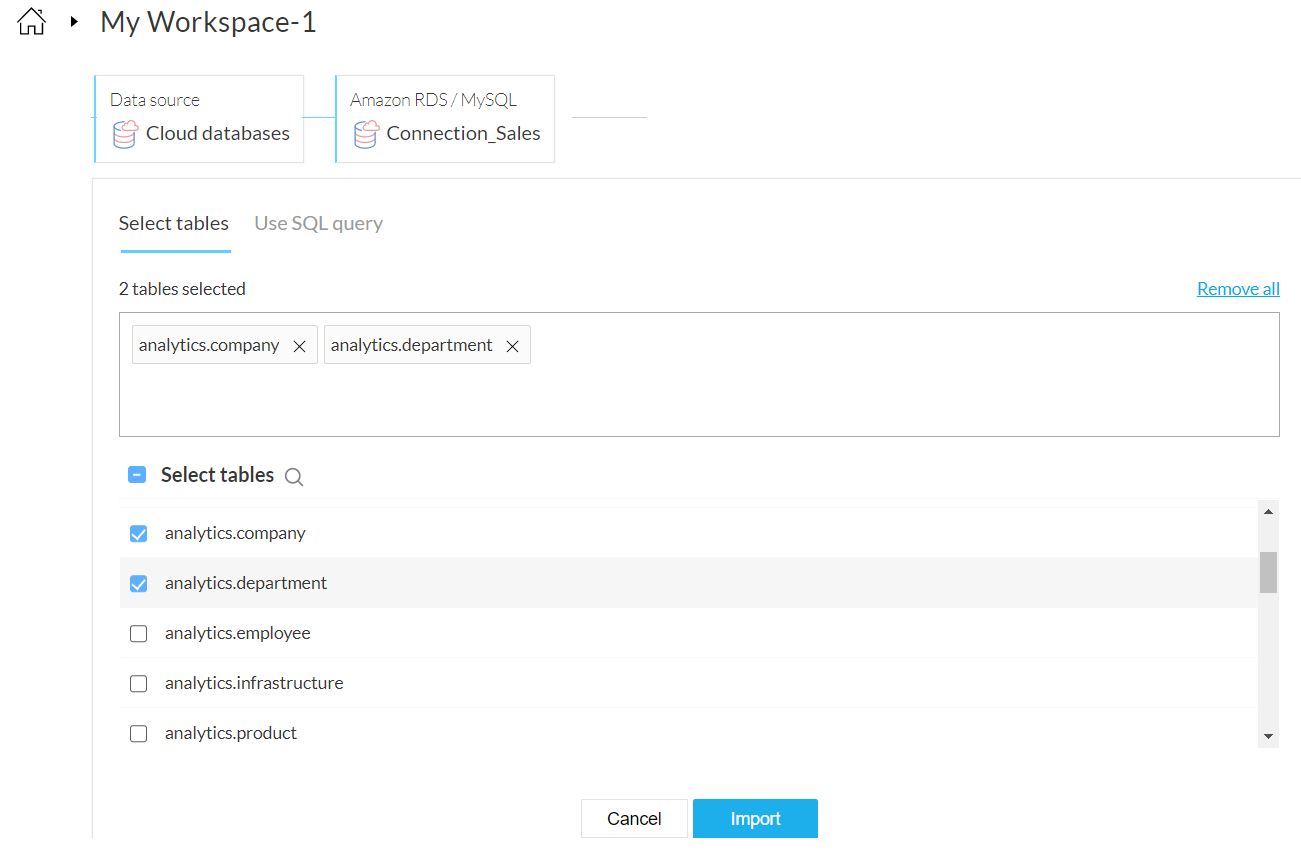Click the table list scrollbar down arrow

tap(1268, 736)
